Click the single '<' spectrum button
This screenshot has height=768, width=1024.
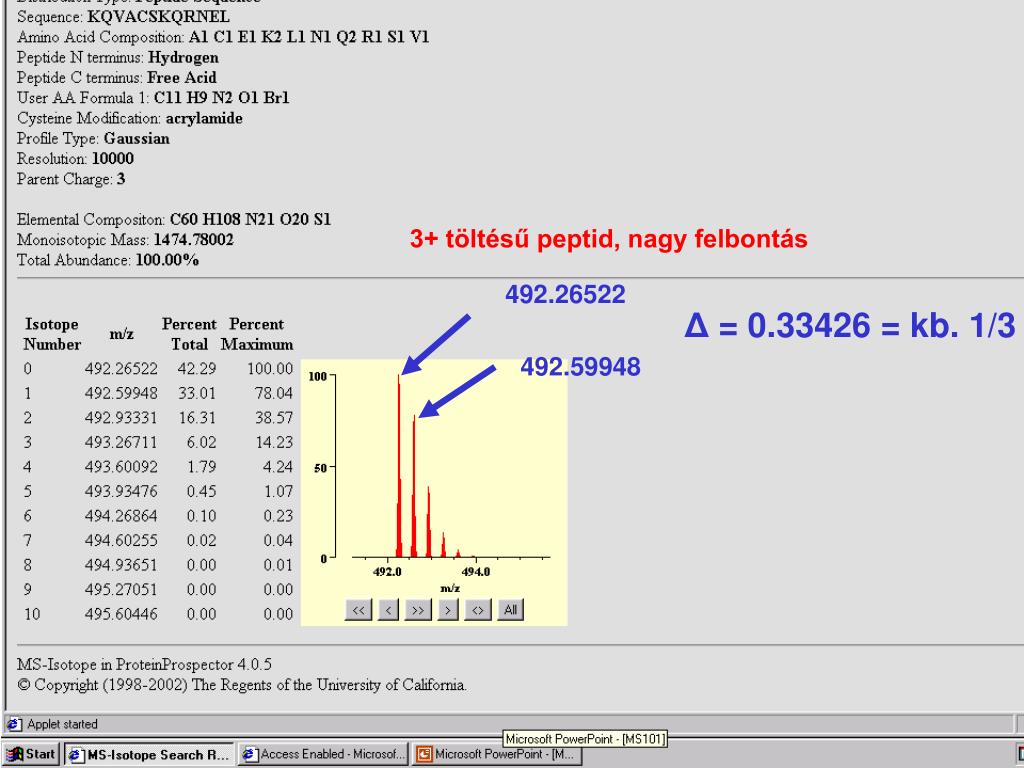coord(389,610)
